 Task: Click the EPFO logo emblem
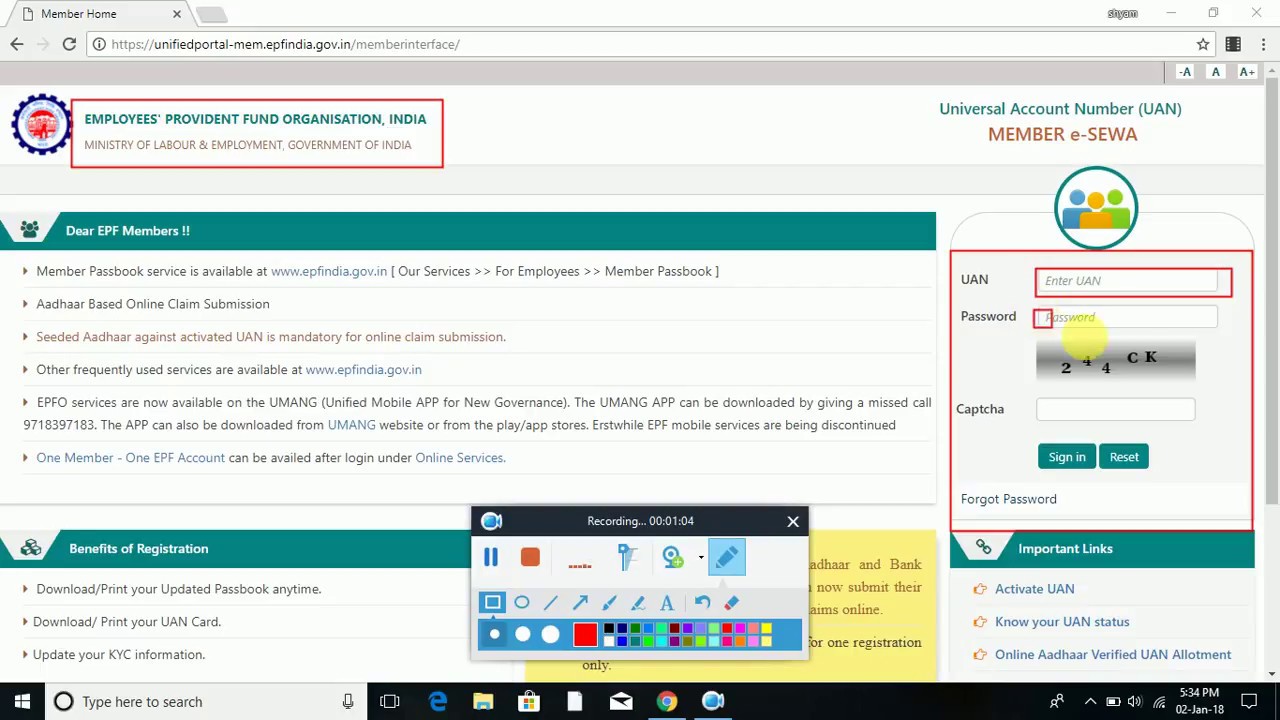tap(41, 125)
